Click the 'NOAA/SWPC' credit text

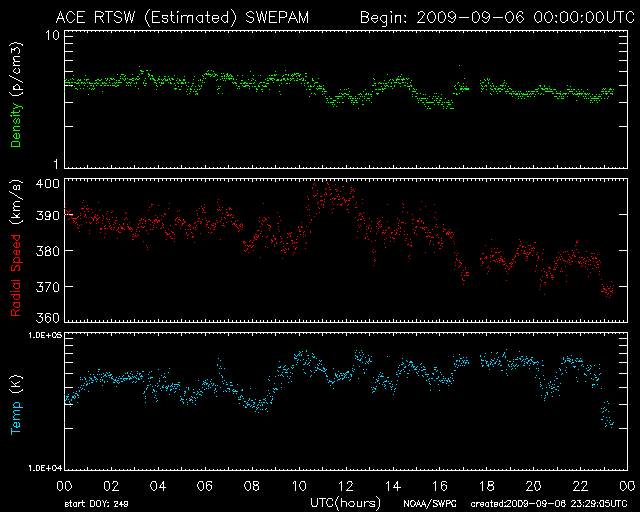click(430, 504)
